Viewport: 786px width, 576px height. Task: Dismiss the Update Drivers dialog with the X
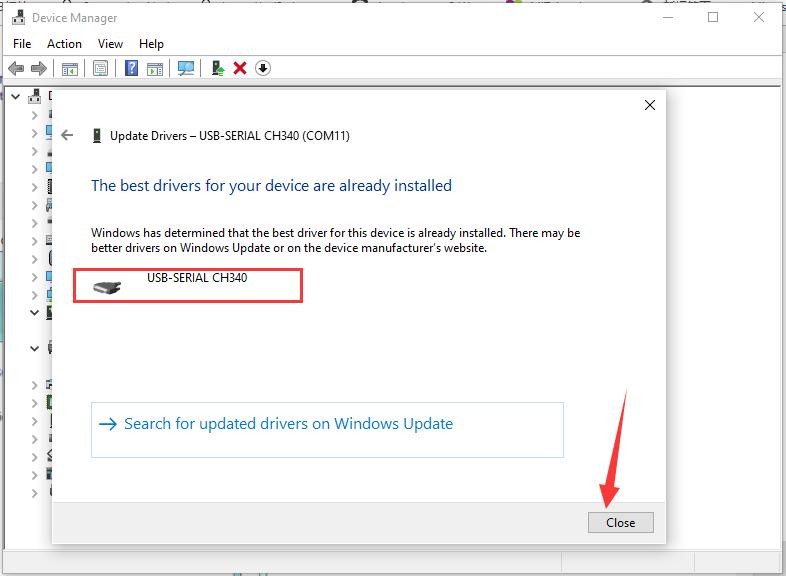pyautogui.click(x=650, y=105)
